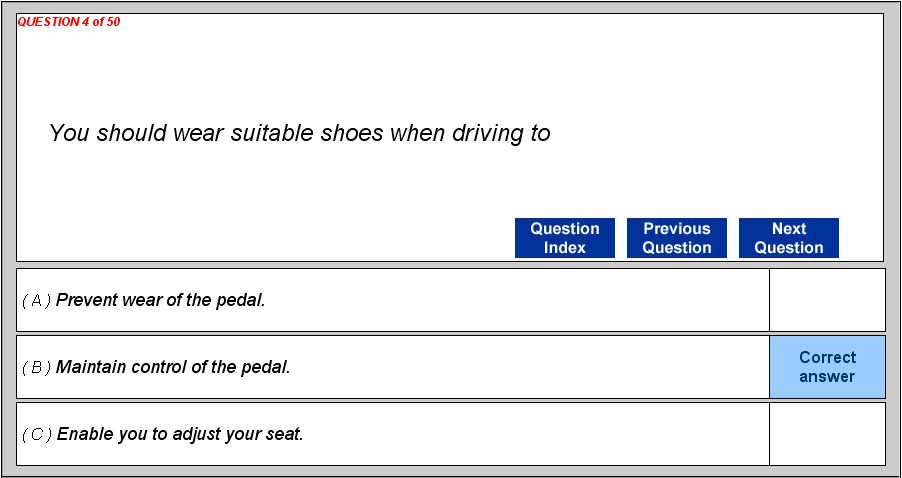902x478 pixels.
Task: Click the empty result cell beside answer C
Action: coord(827,434)
